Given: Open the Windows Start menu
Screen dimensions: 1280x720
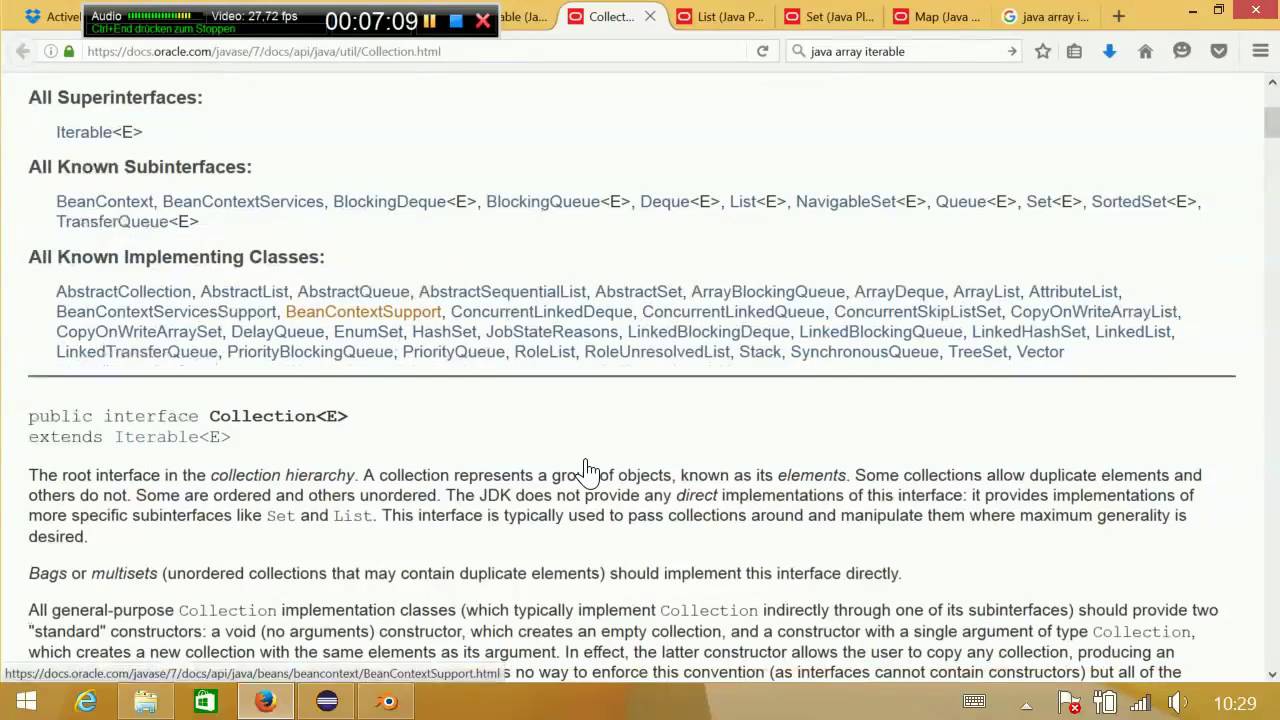Looking at the screenshot, I should [x=26, y=702].
